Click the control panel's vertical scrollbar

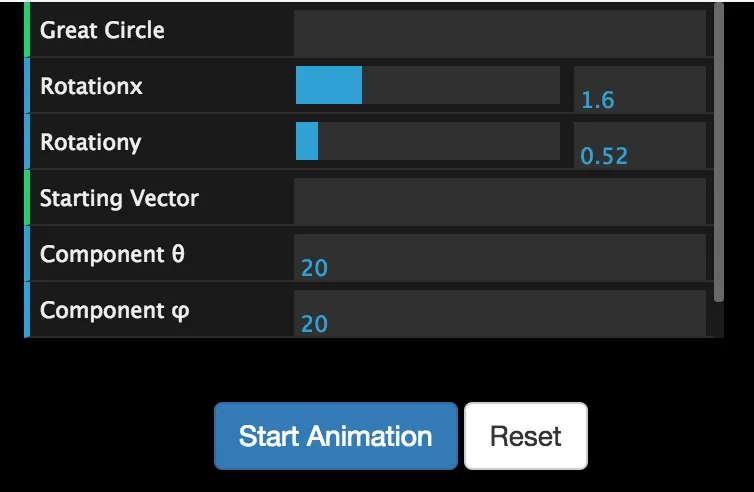[718, 150]
